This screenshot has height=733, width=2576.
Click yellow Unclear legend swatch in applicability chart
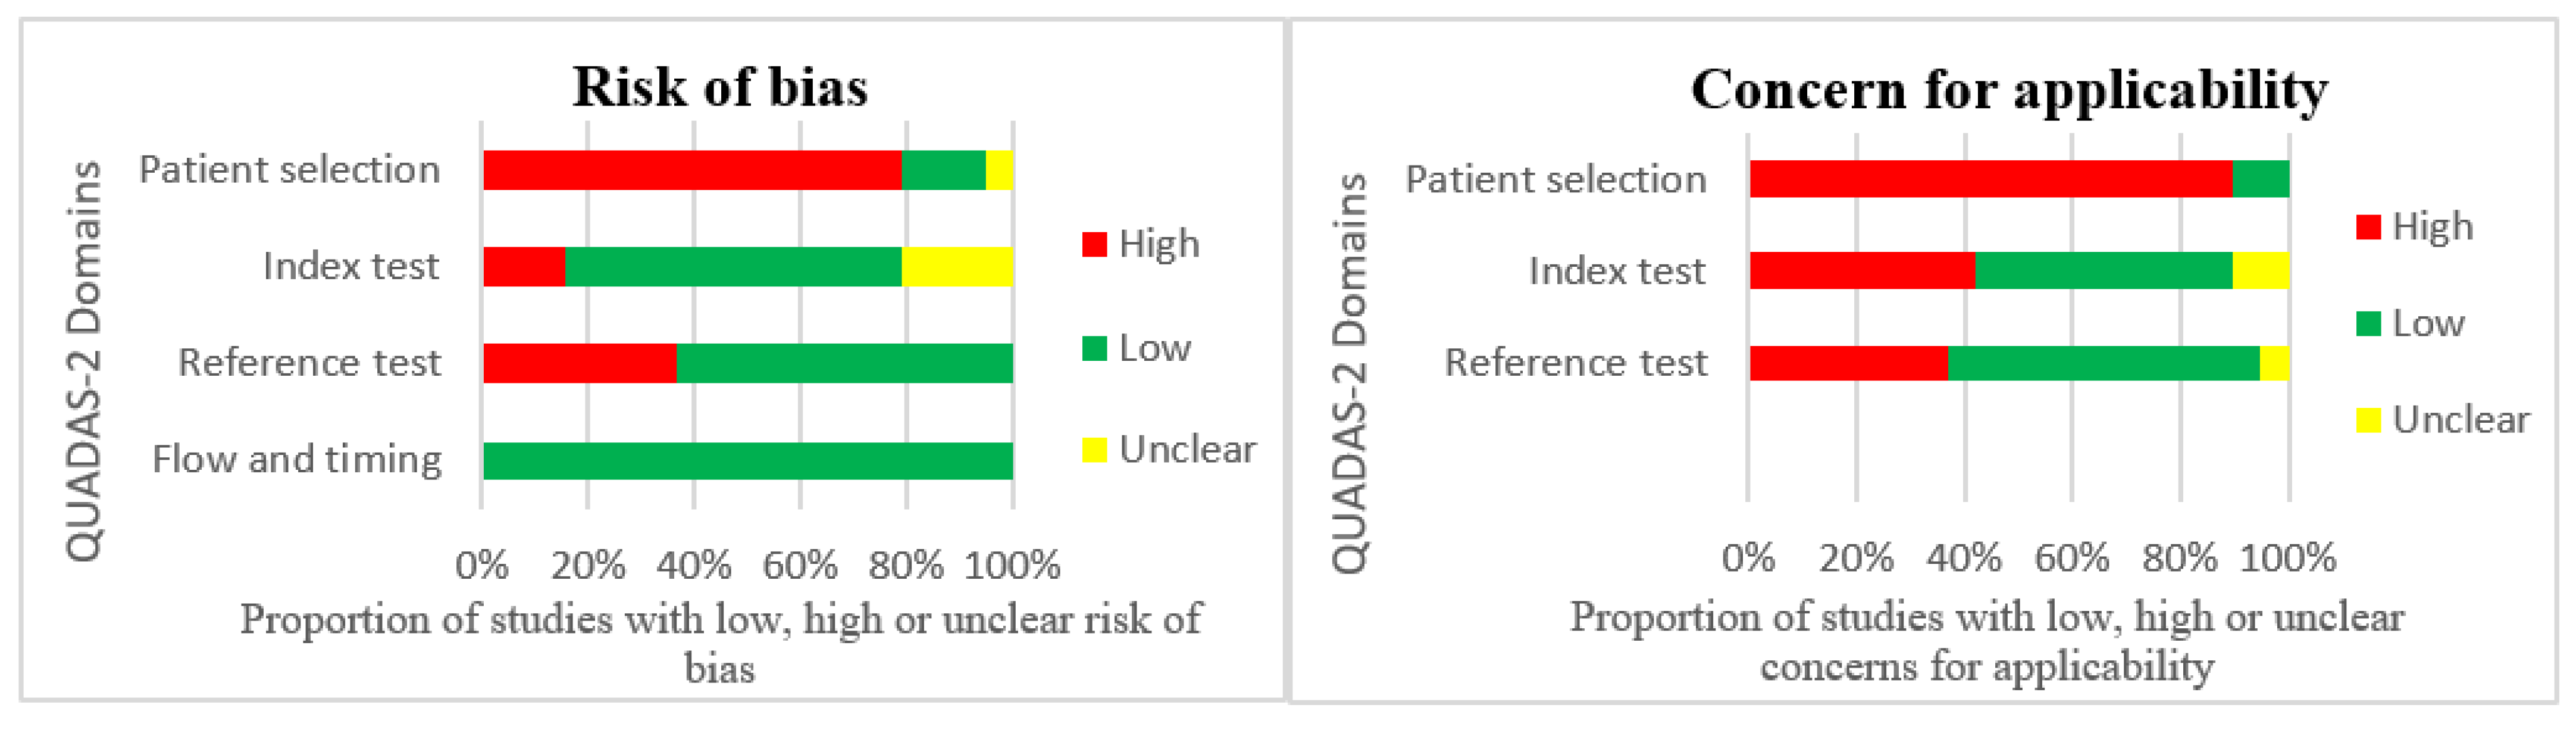2368,420
